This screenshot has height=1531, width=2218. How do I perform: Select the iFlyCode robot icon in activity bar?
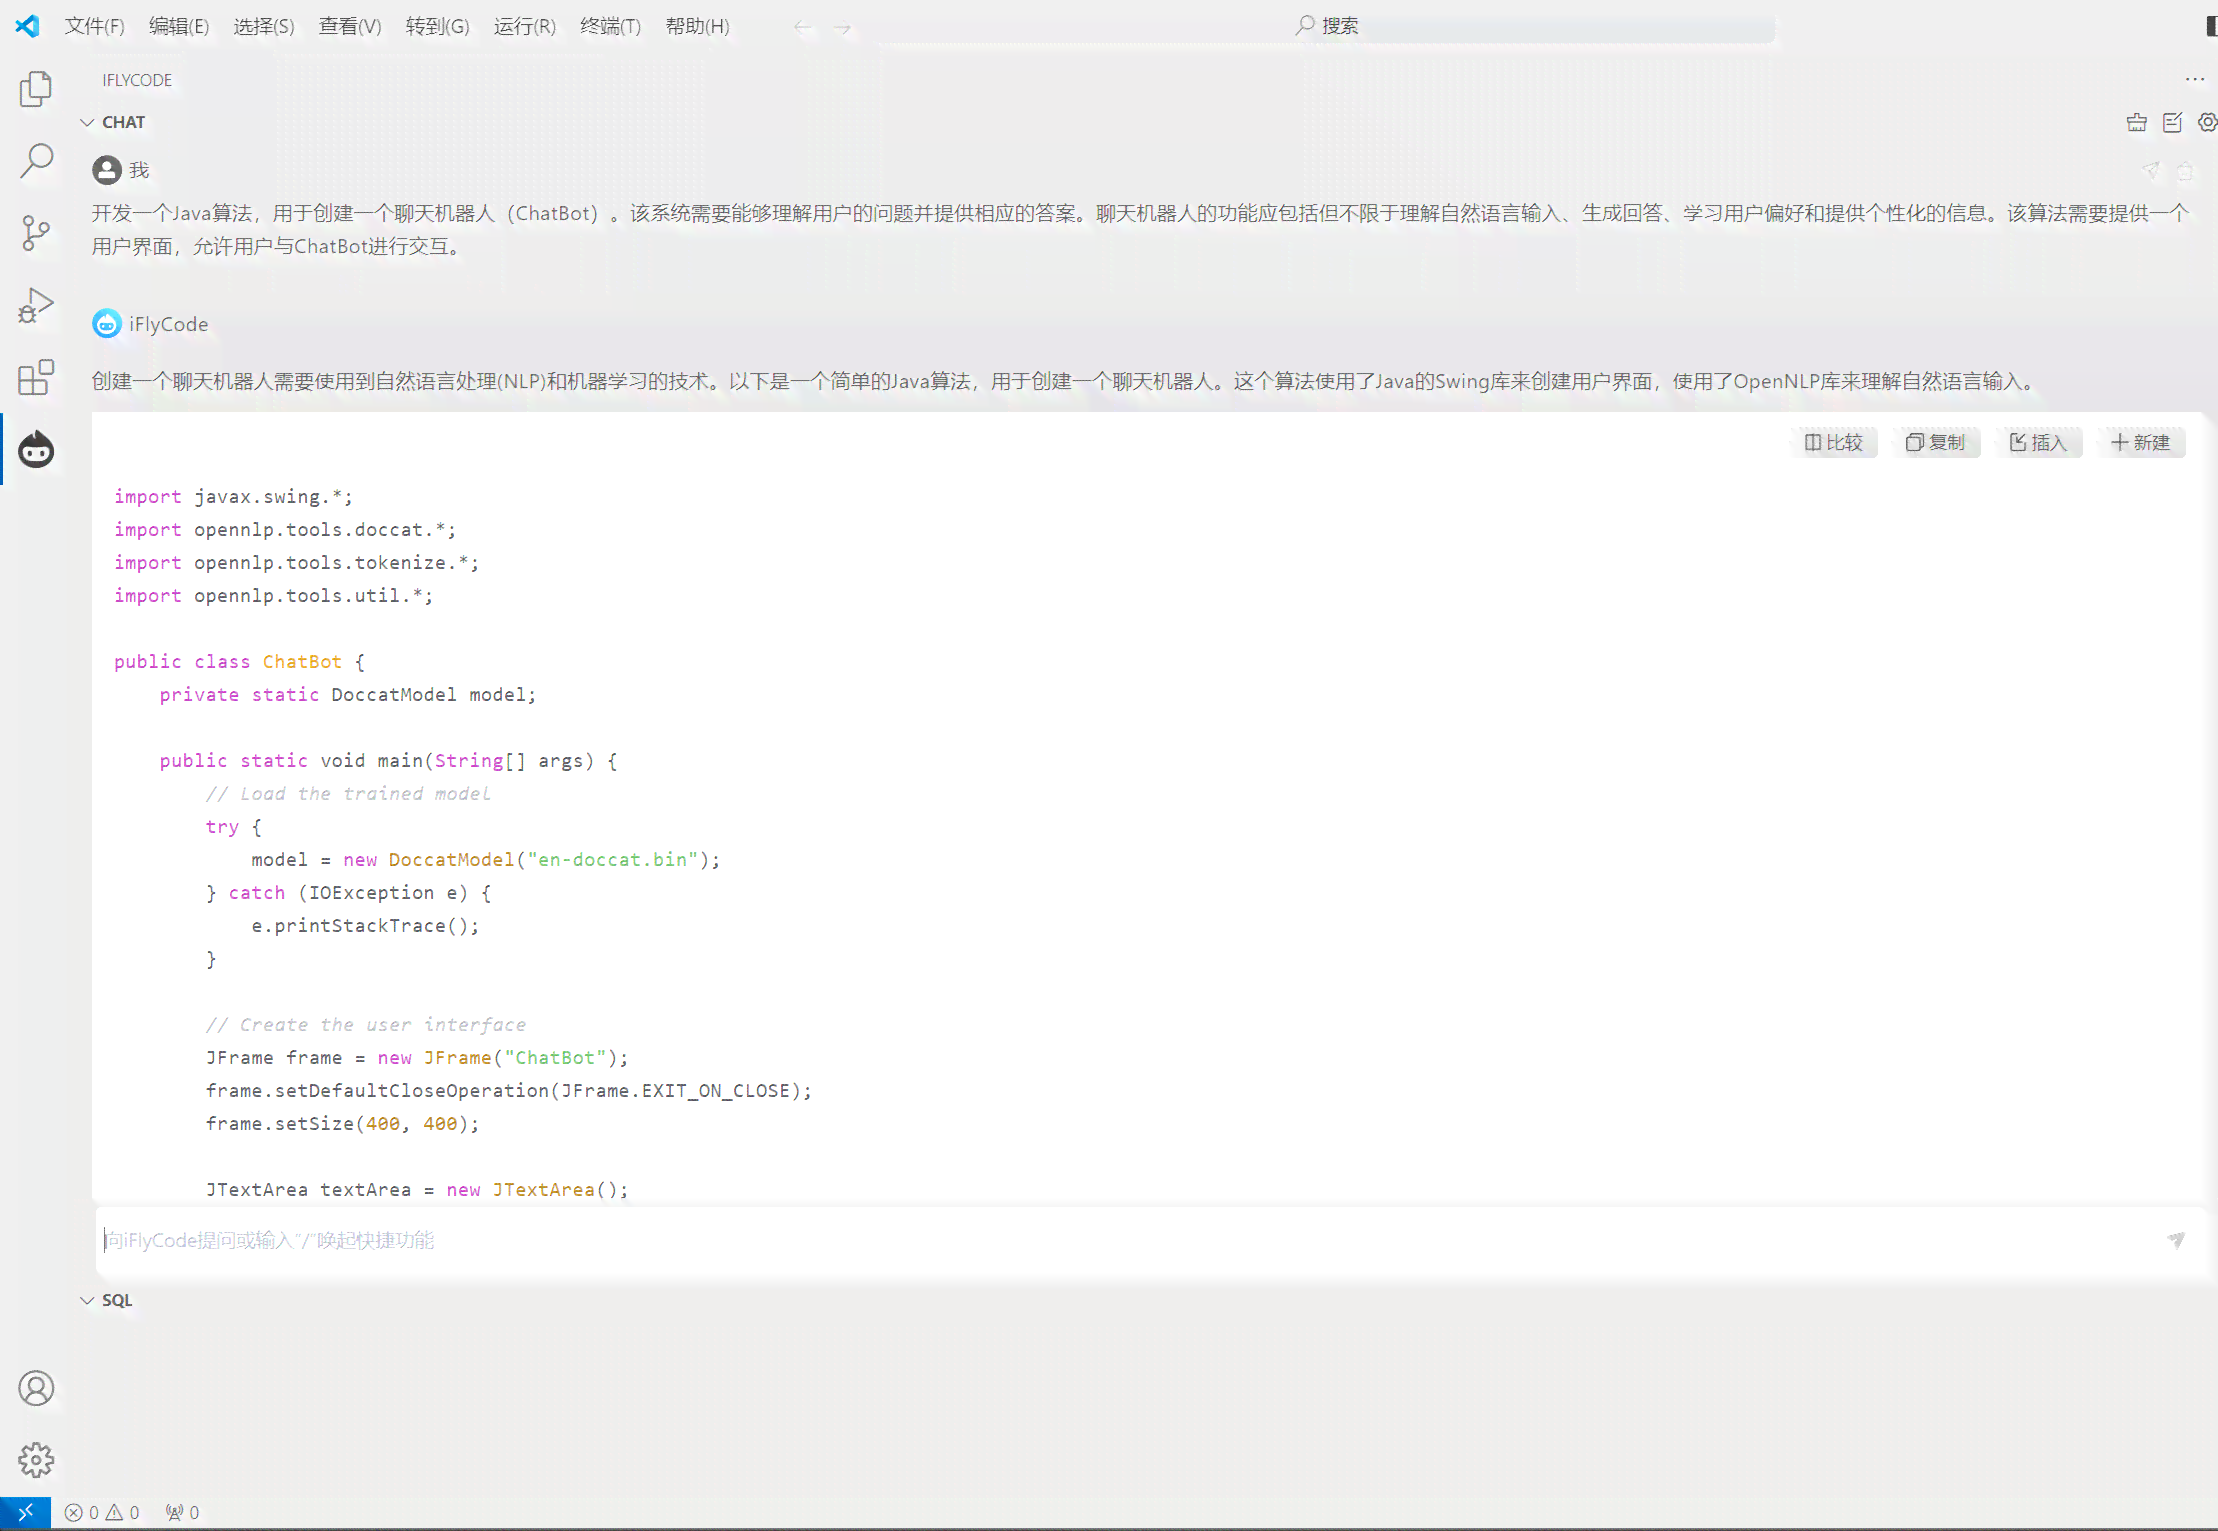click(x=36, y=449)
